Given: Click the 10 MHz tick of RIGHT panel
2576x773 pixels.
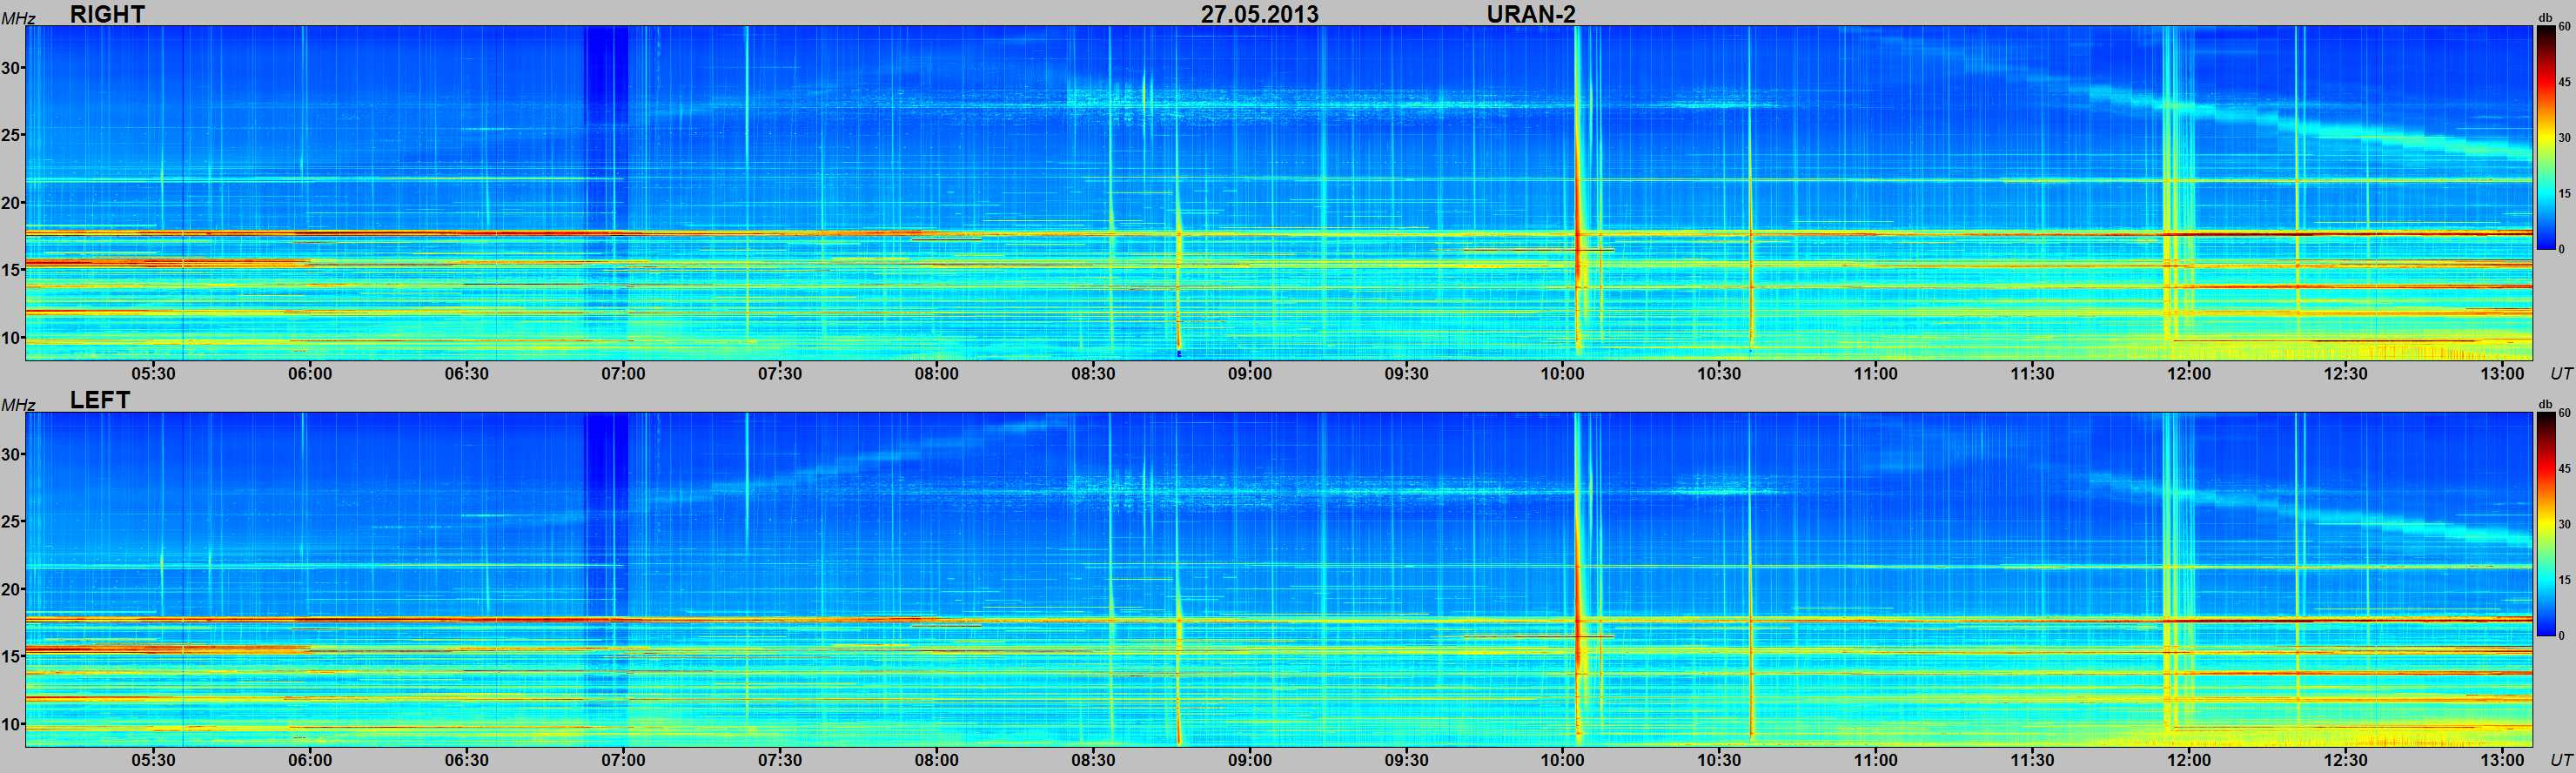Looking at the screenshot, I should point(11,337).
